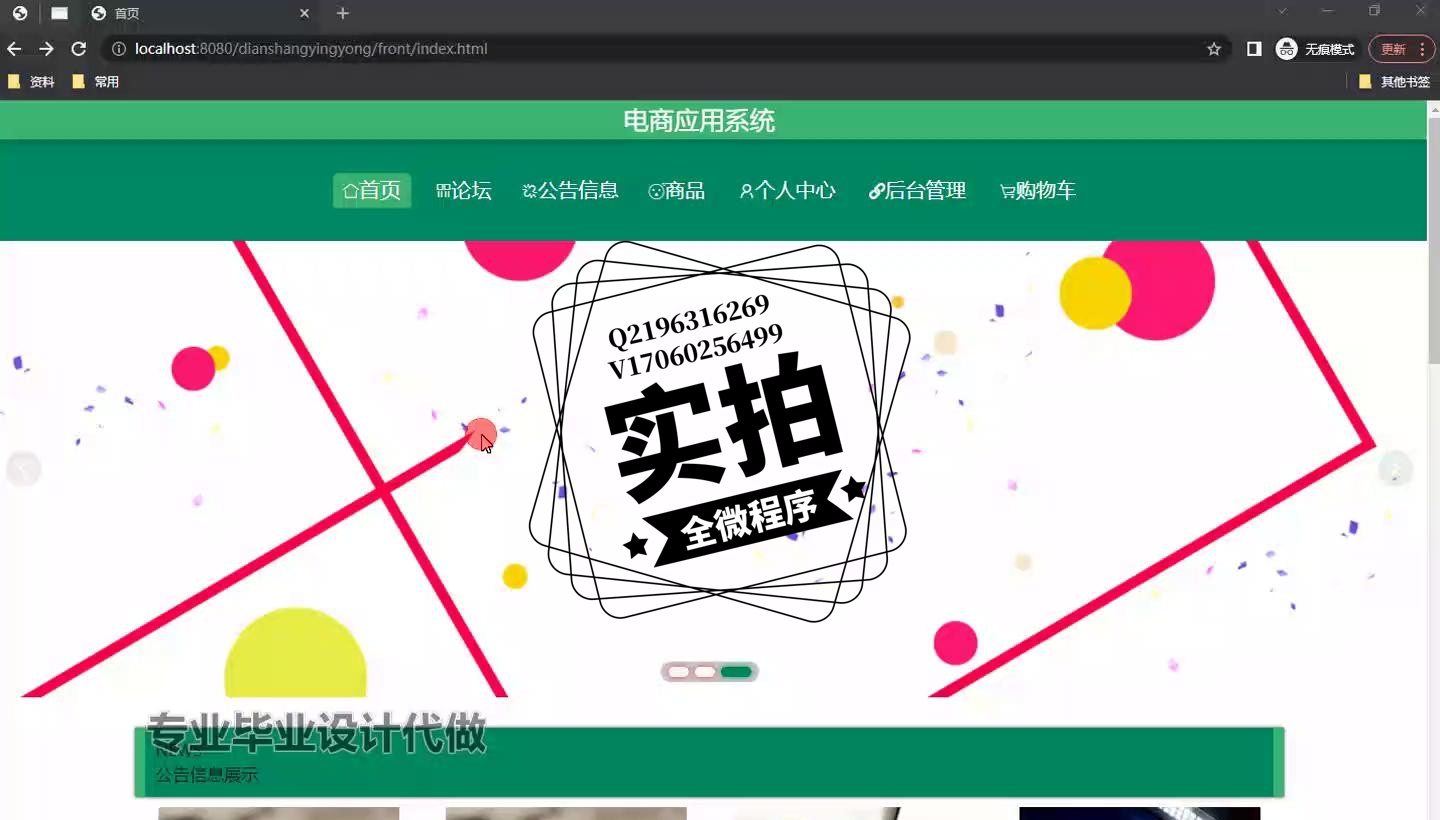Open the 资料 bookmarks folder
Screen dimensions: 1440x820
click(31, 82)
